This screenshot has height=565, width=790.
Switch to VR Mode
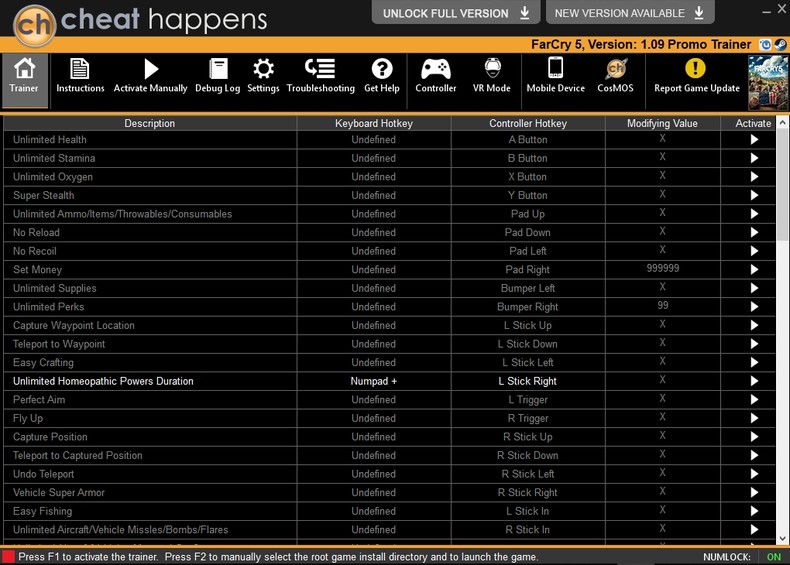click(x=492, y=76)
